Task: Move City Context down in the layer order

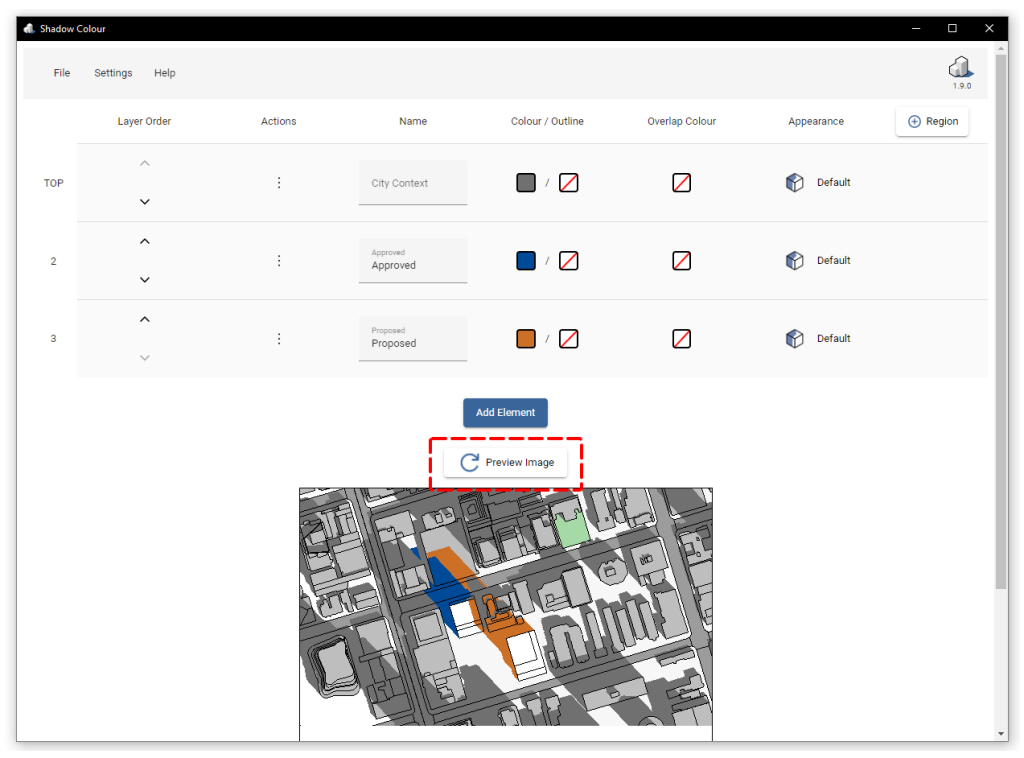Action: click(144, 201)
